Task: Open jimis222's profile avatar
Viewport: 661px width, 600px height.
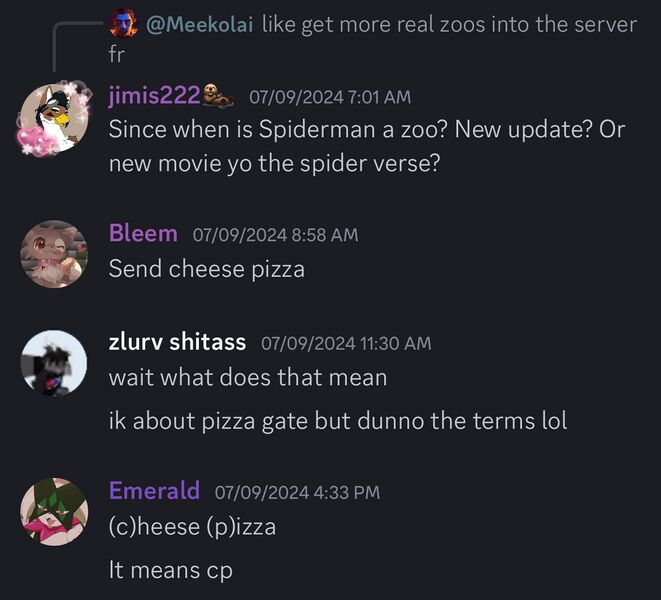Action: 51,120
